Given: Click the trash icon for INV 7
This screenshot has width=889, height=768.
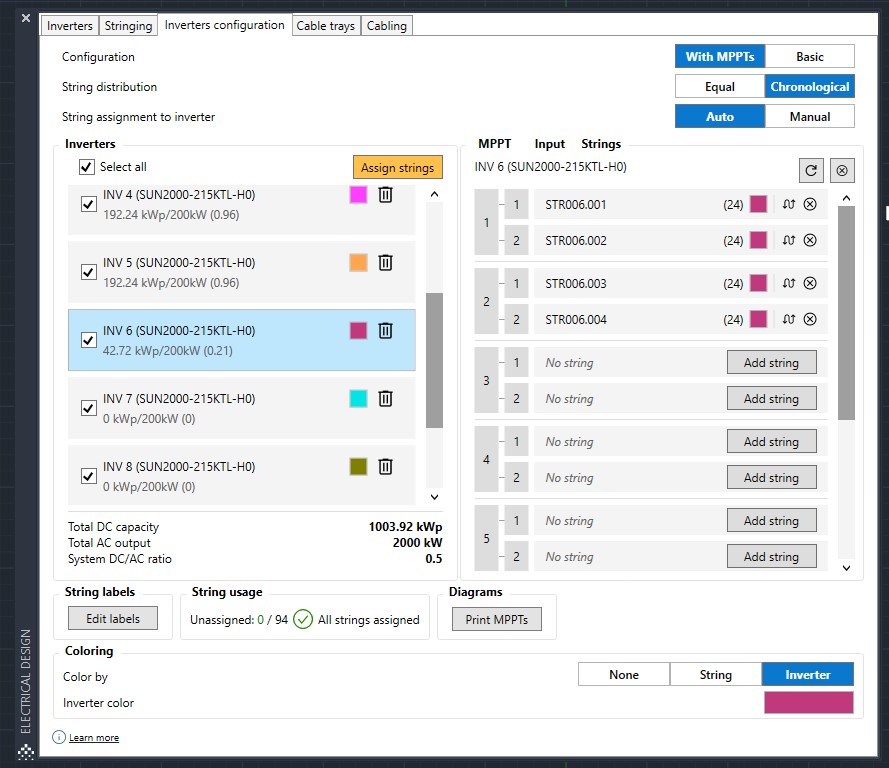Looking at the screenshot, I should [x=385, y=399].
